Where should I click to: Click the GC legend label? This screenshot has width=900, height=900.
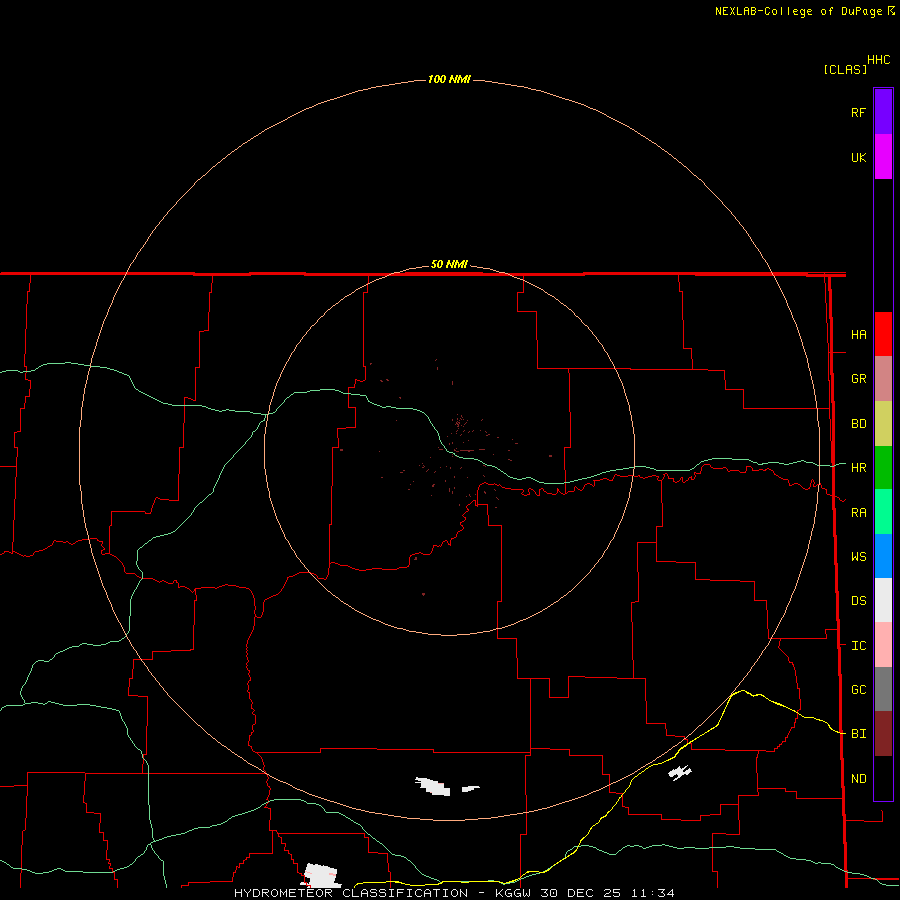[858, 690]
